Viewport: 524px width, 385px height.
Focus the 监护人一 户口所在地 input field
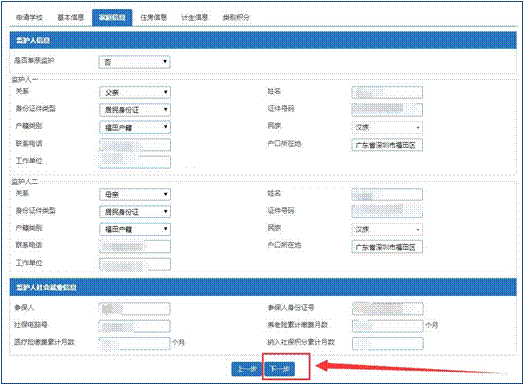(387, 145)
